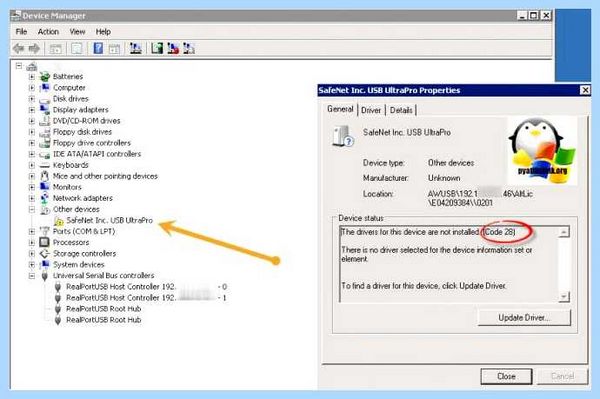Screen dimensions: 600x399
Task: Expand the IDE ATA/ATAPI controllers category
Action: pos(32,154)
